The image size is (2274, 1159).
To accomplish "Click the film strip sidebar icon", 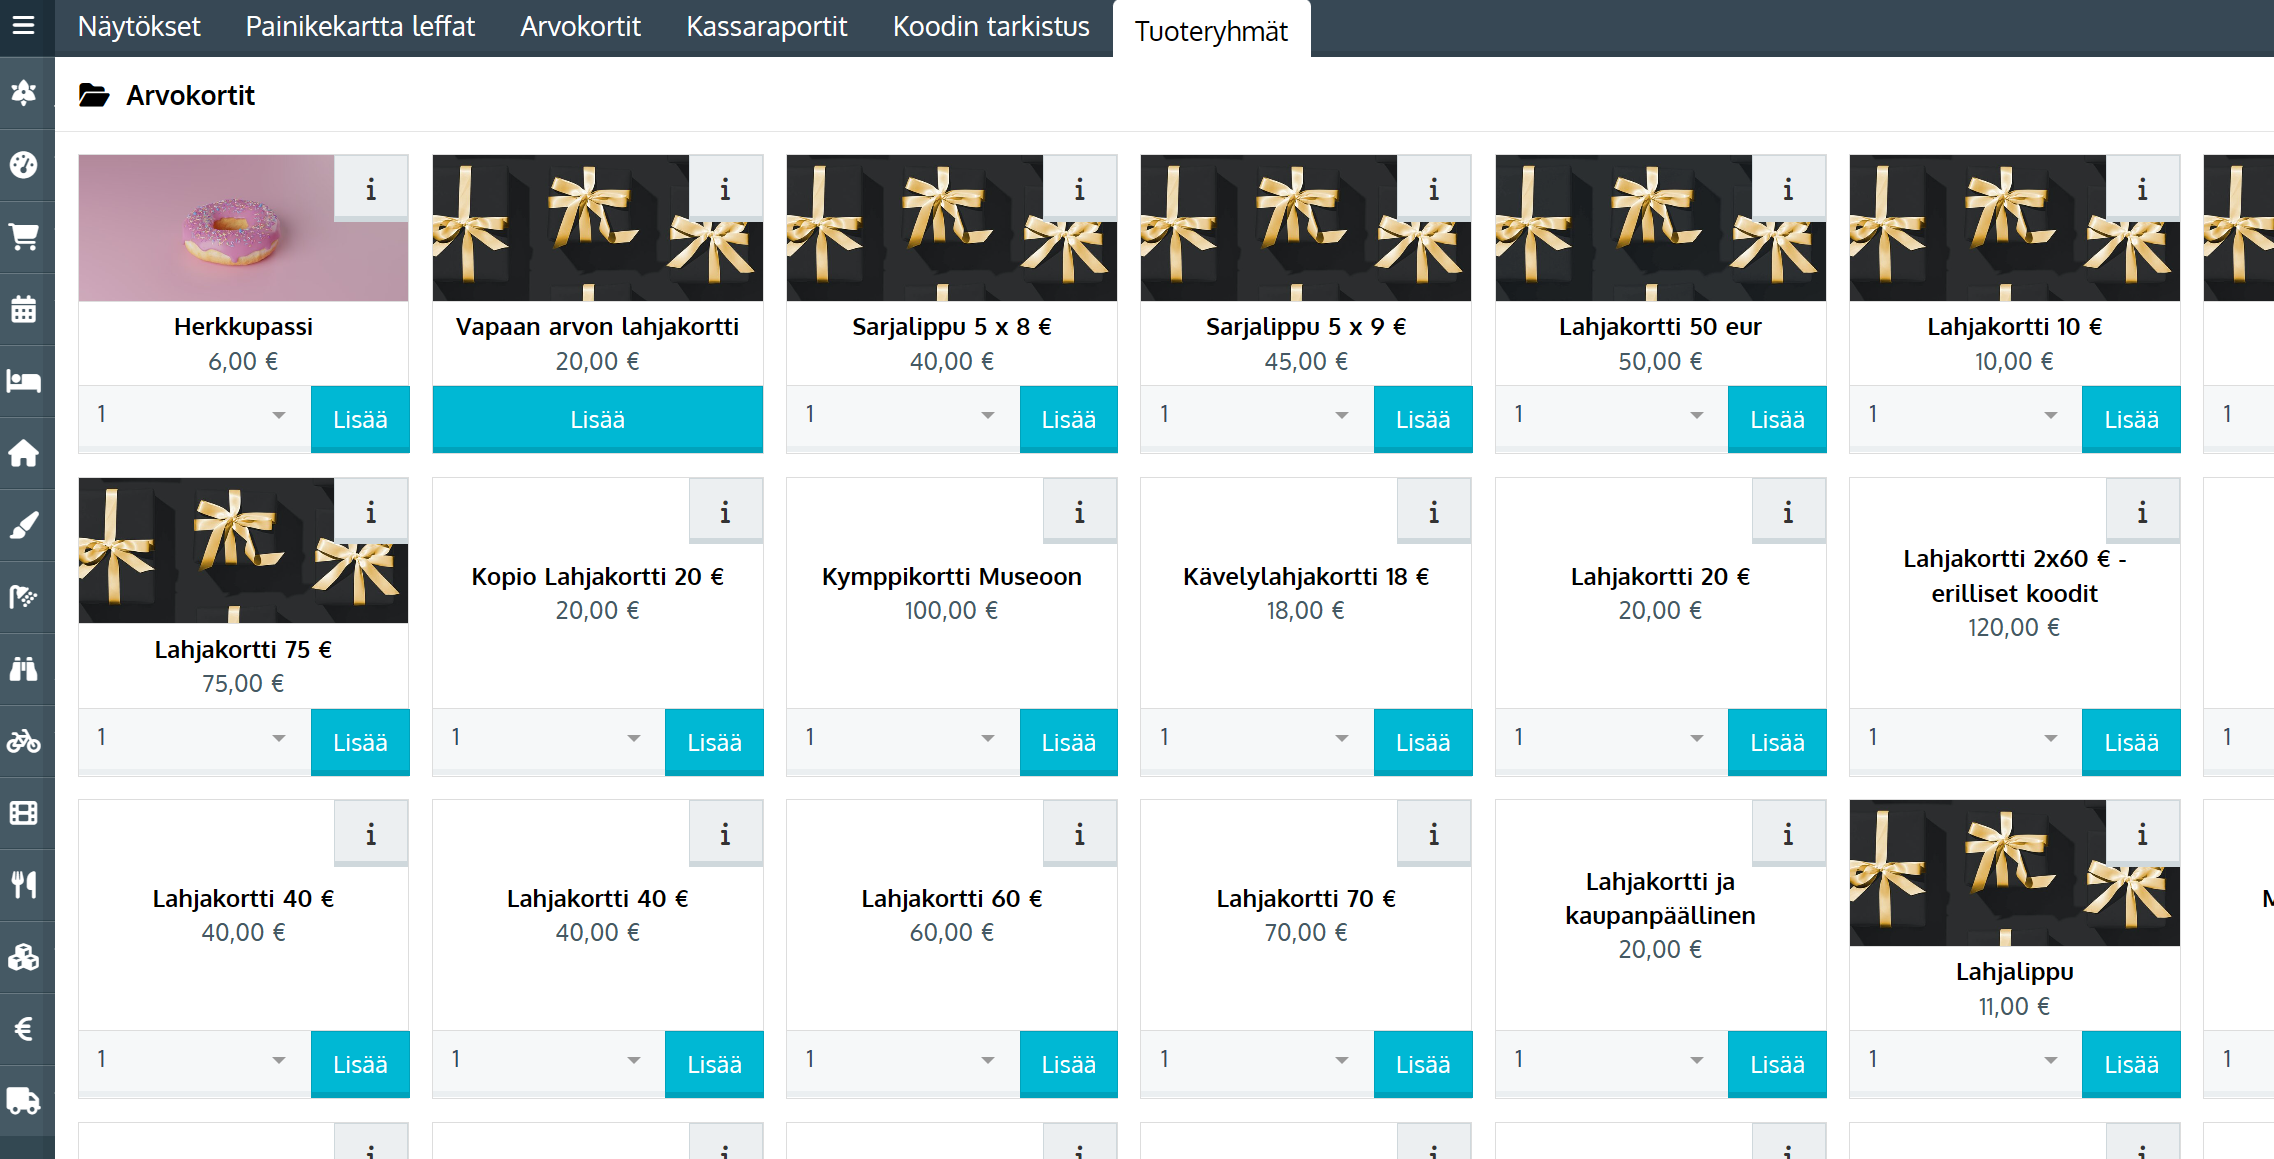I will [x=24, y=813].
